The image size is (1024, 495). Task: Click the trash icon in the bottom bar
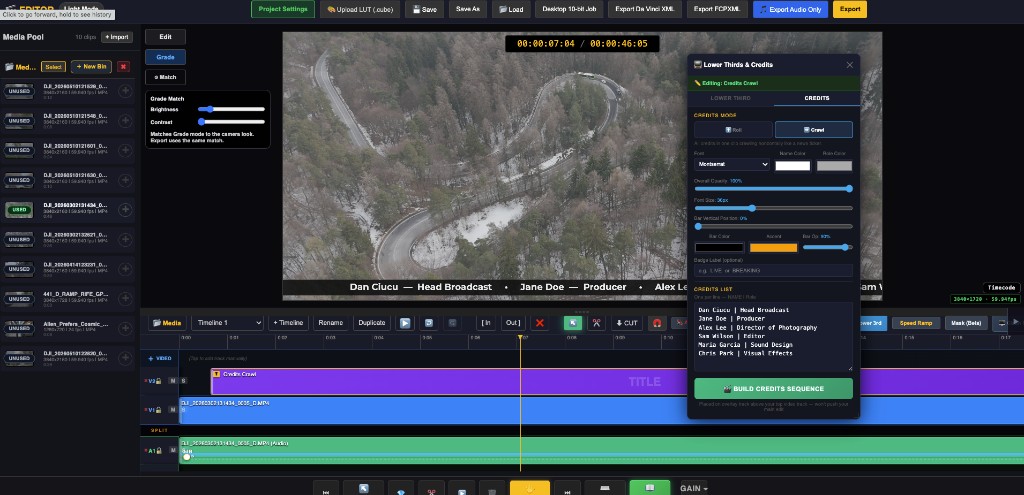(x=492, y=488)
